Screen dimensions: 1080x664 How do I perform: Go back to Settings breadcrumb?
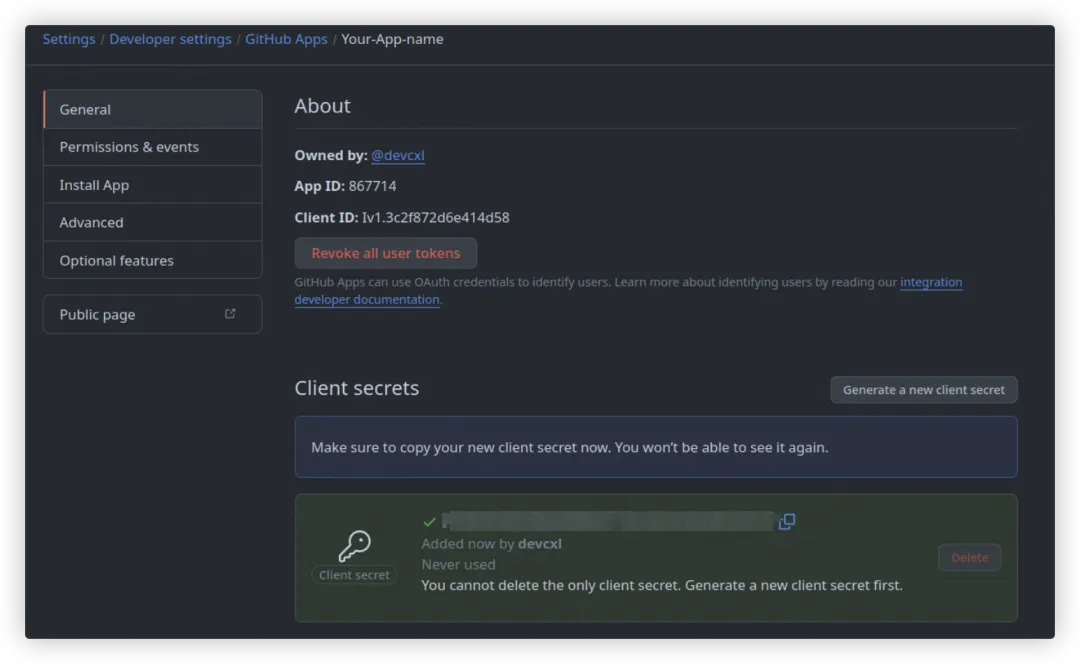coord(69,39)
